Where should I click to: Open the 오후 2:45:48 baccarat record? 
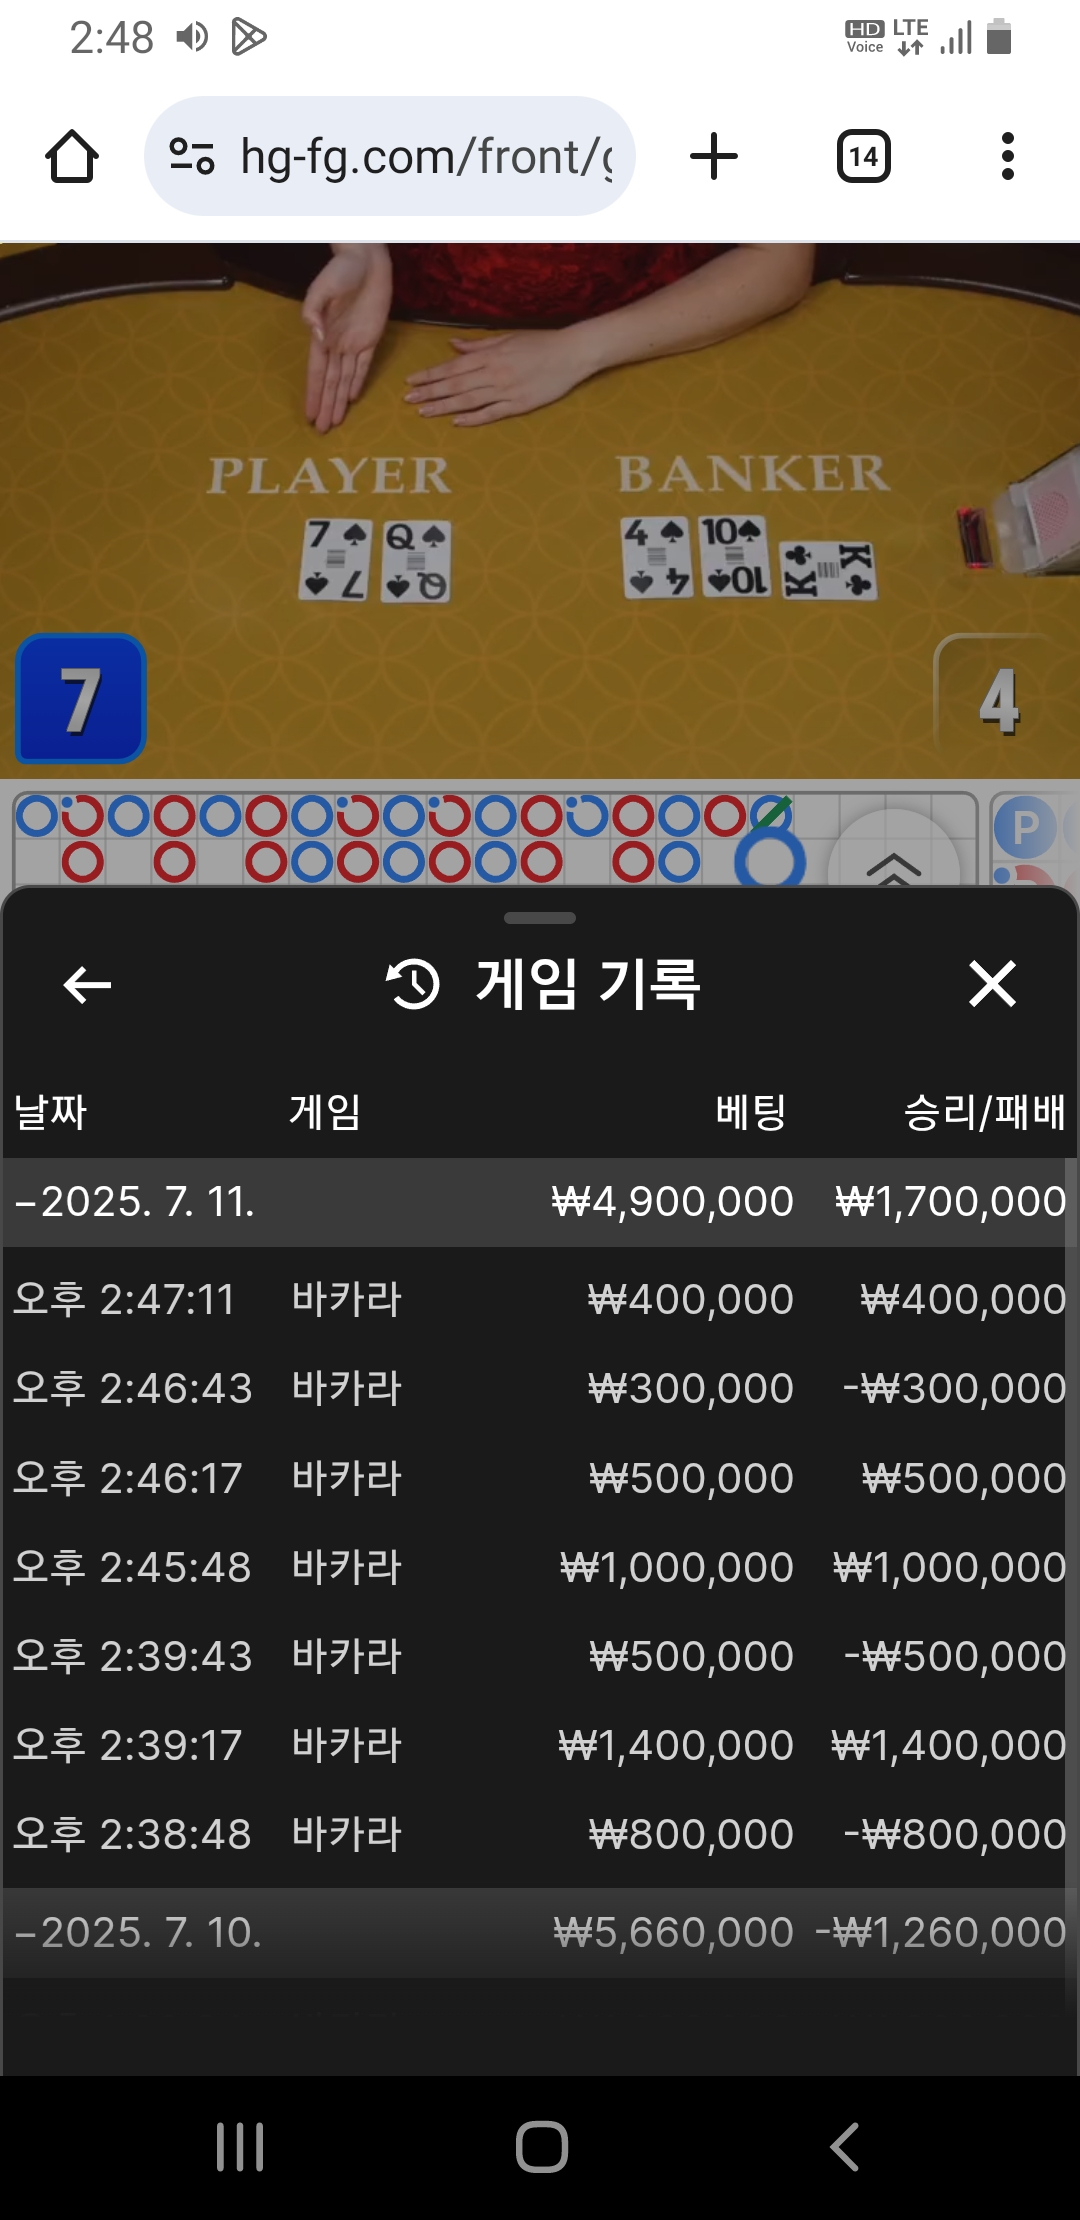tap(540, 1567)
